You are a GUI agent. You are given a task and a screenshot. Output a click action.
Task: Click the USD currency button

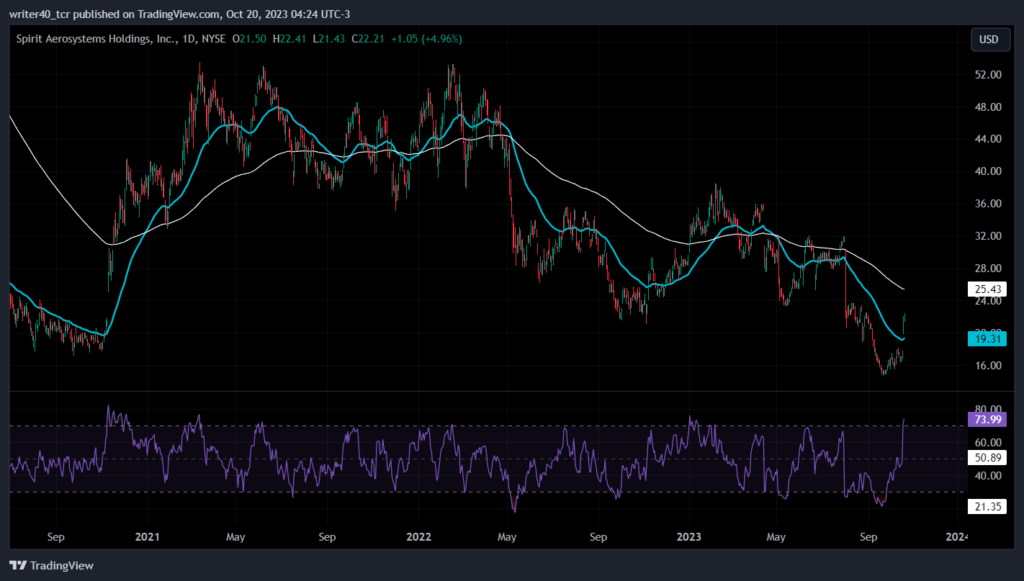coord(989,39)
